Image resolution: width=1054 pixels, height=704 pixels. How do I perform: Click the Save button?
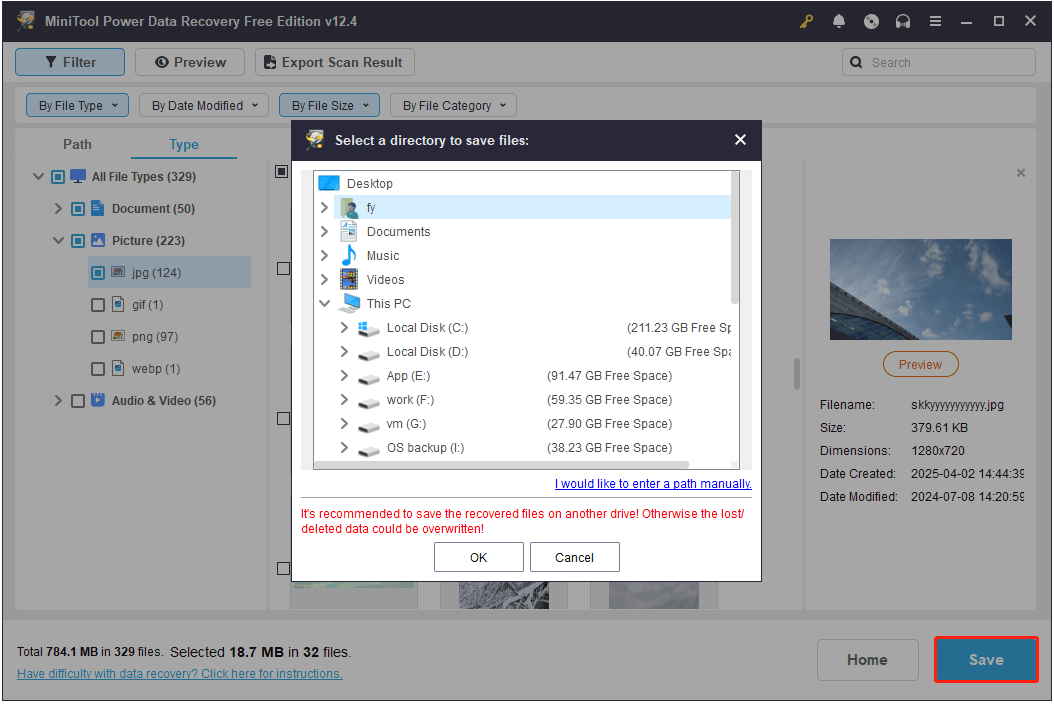985,660
